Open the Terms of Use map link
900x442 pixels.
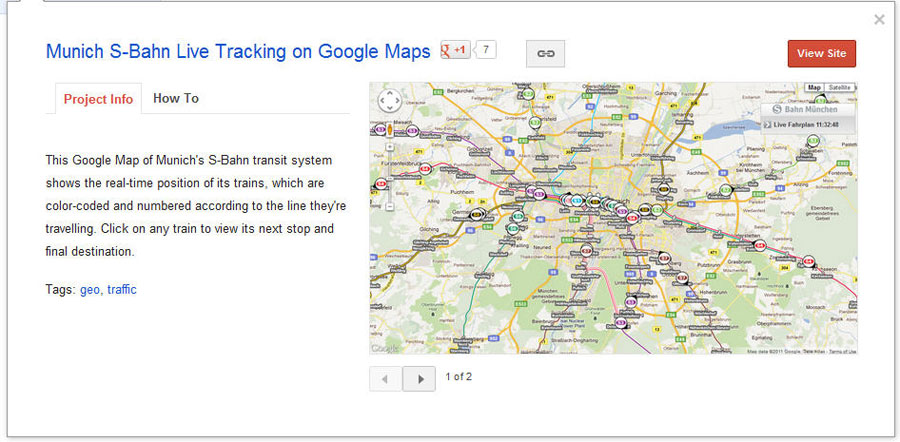pyautogui.click(x=843, y=351)
